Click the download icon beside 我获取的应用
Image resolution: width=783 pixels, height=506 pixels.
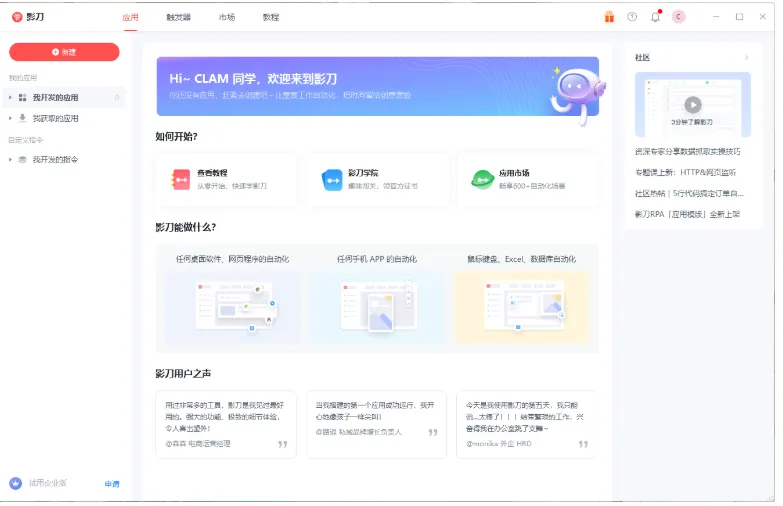tap(22, 118)
